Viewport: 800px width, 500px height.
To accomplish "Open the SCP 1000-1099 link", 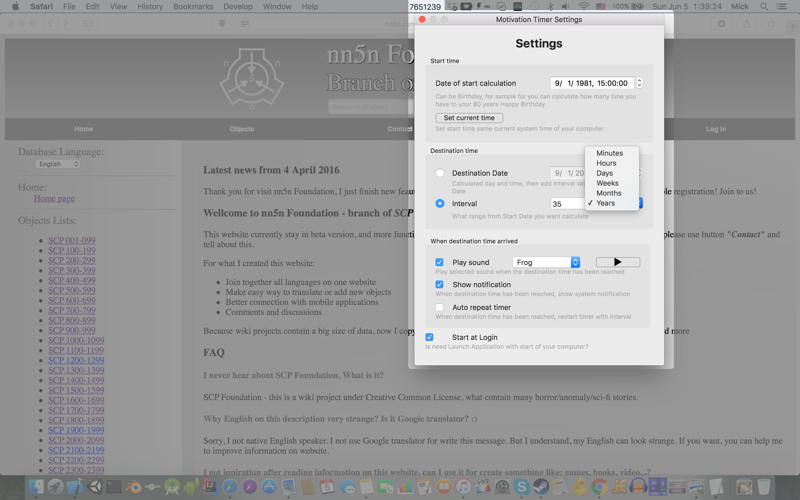I will tap(77, 340).
